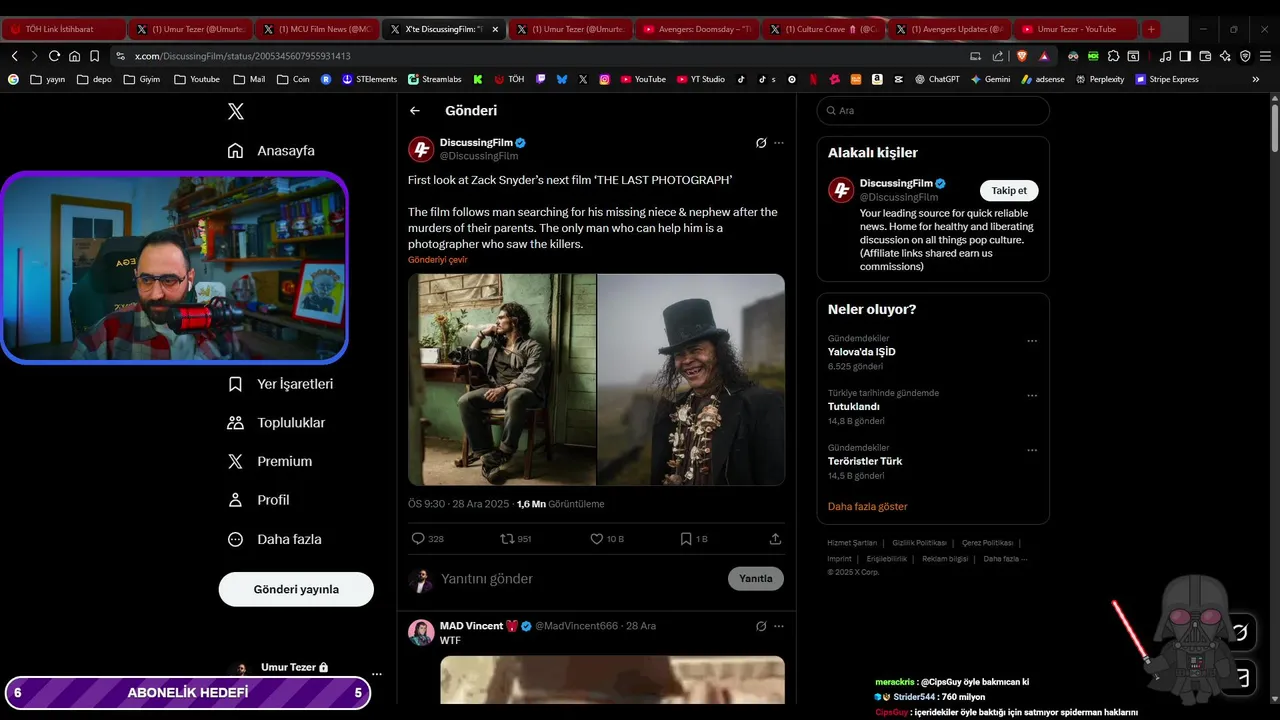Open options for Yalova'da IŞİD trend
This screenshot has width=1280, height=720.
pos(1032,341)
